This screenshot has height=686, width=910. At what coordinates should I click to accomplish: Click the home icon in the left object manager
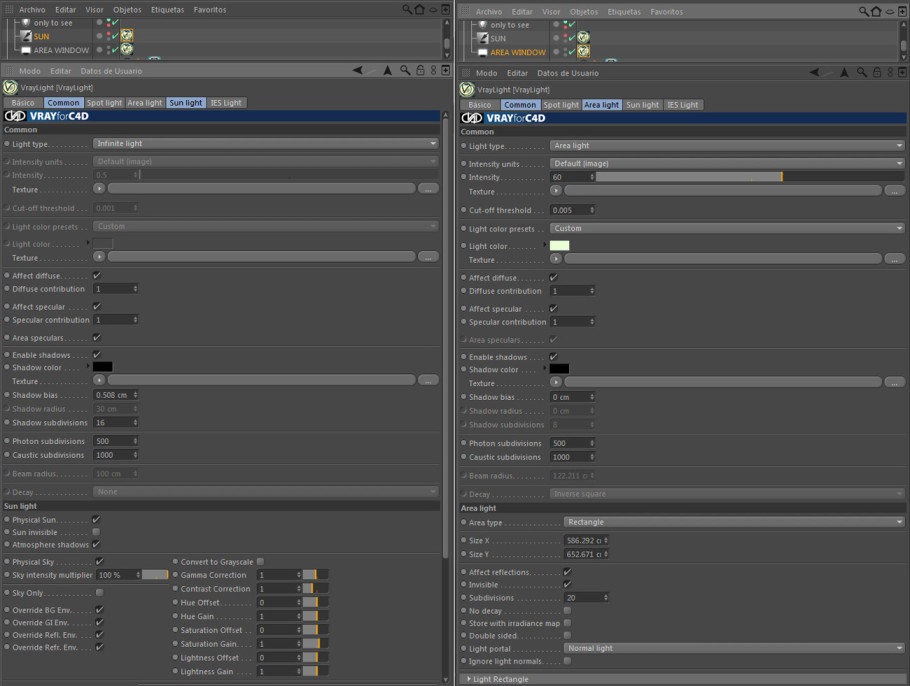coord(420,9)
